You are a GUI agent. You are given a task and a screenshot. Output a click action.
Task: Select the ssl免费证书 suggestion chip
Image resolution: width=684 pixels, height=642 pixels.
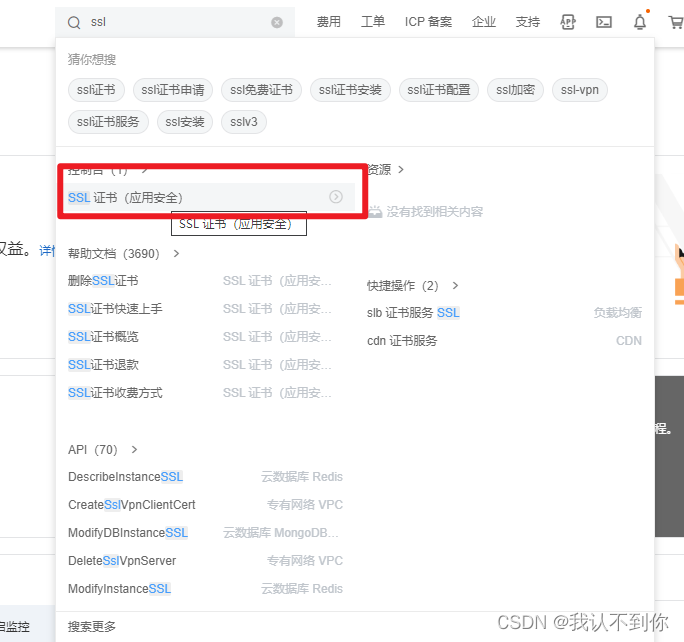pyautogui.click(x=261, y=90)
